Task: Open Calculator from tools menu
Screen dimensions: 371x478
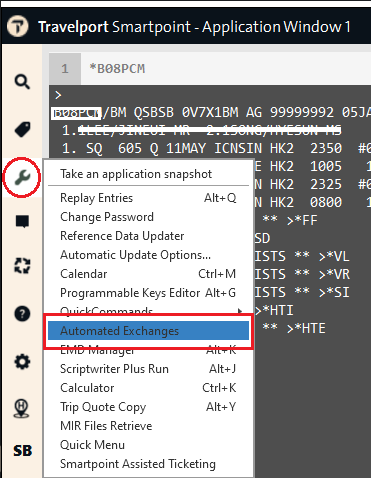Action: (148, 388)
